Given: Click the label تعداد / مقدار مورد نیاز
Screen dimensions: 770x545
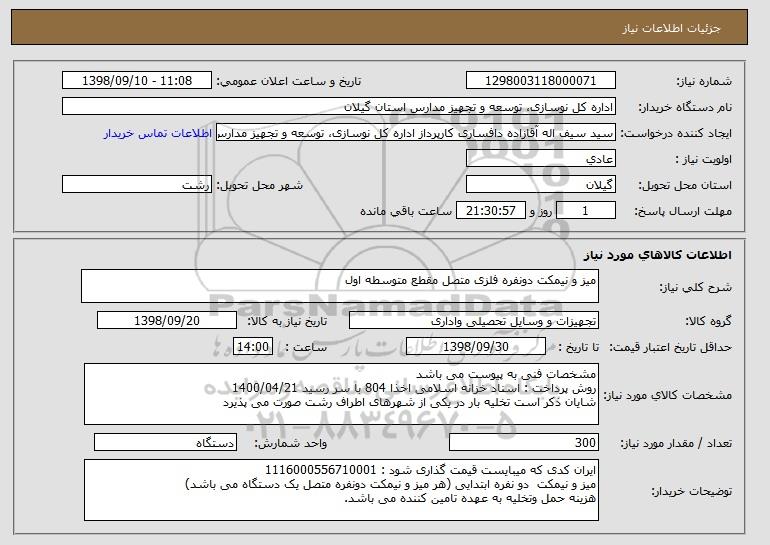Looking at the screenshot, I should pos(676,444).
